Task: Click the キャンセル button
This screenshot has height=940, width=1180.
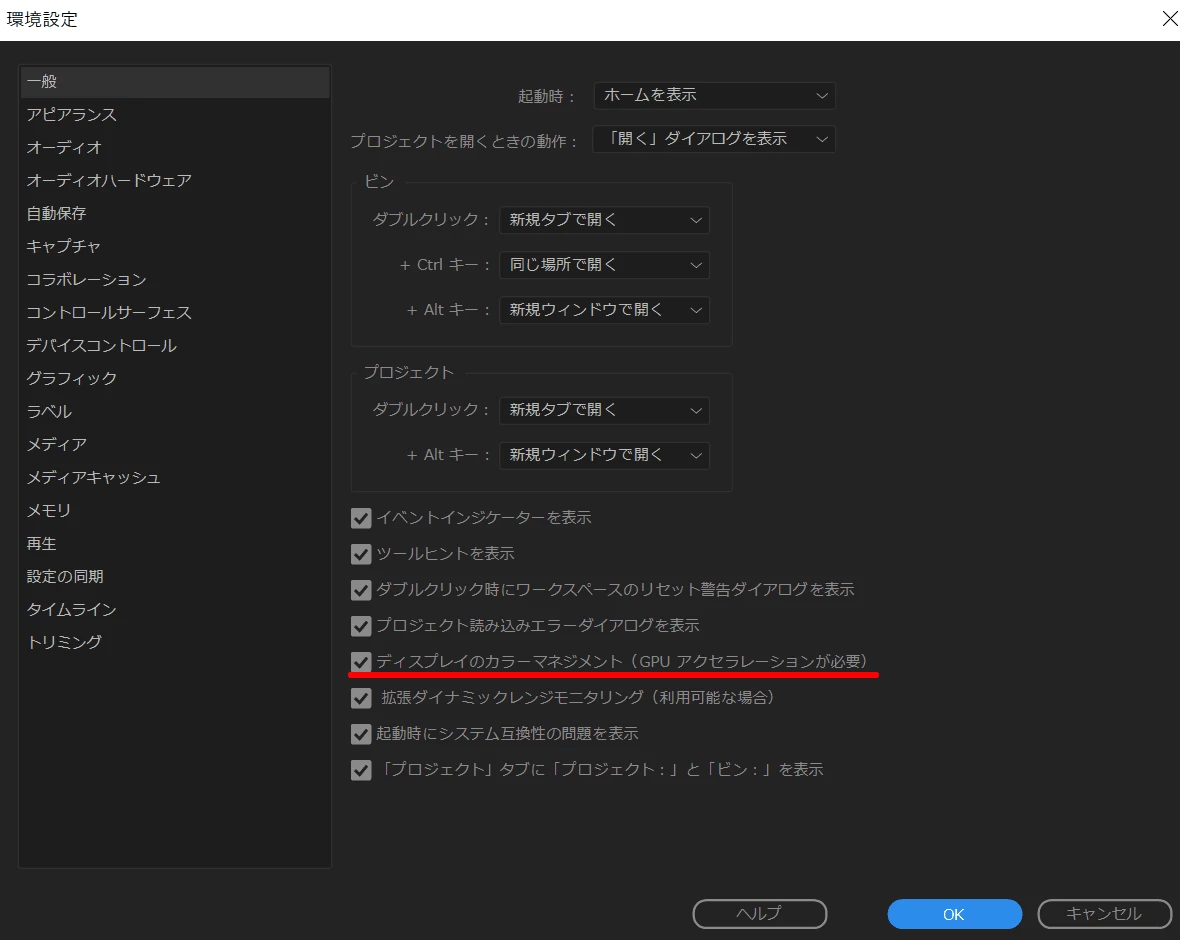Action: [x=1105, y=914]
